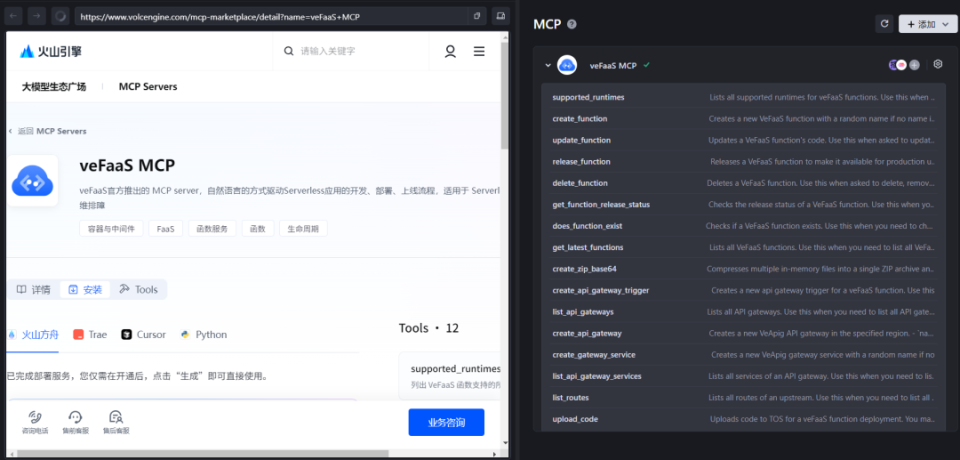Select the does_function_exist tool row

click(743, 226)
